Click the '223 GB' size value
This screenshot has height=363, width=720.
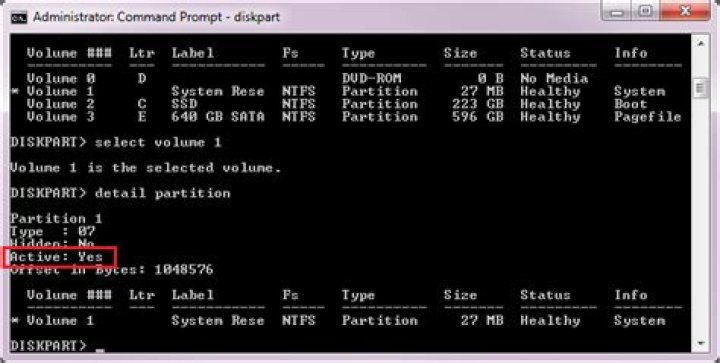[478, 104]
